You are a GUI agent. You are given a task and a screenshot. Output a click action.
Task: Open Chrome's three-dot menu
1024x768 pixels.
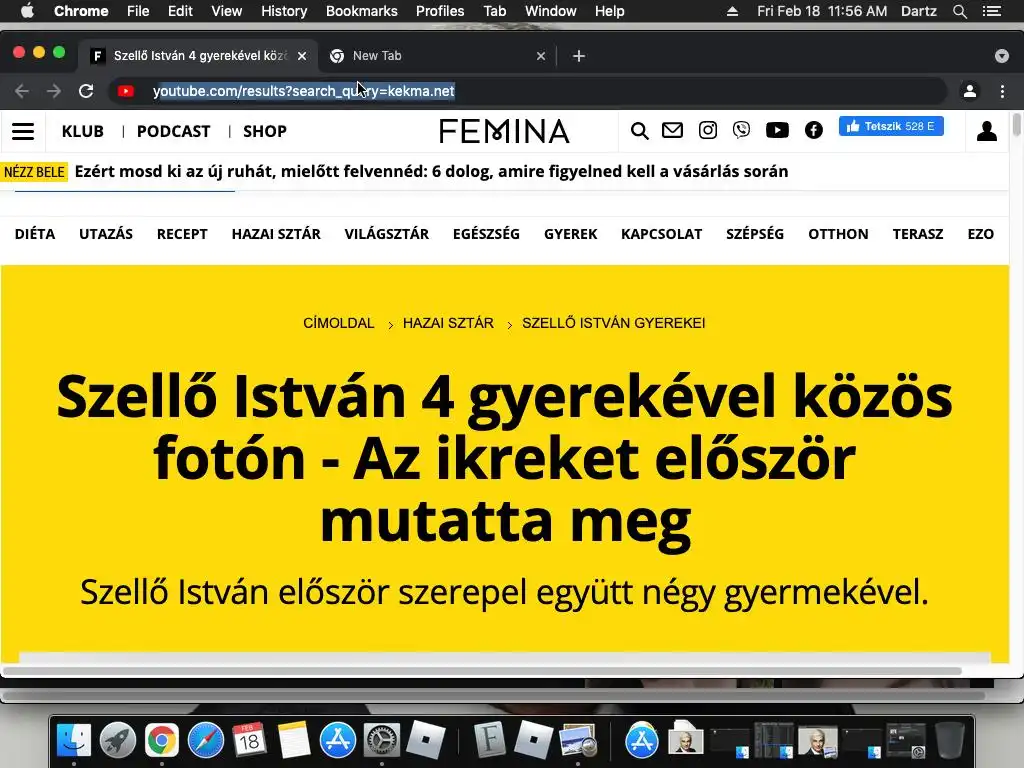(1002, 91)
